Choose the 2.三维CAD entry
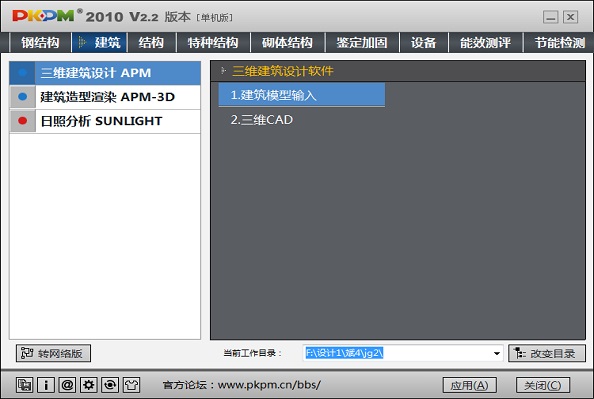The width and height of the screenshot is (594, 399). pos(262,120)
